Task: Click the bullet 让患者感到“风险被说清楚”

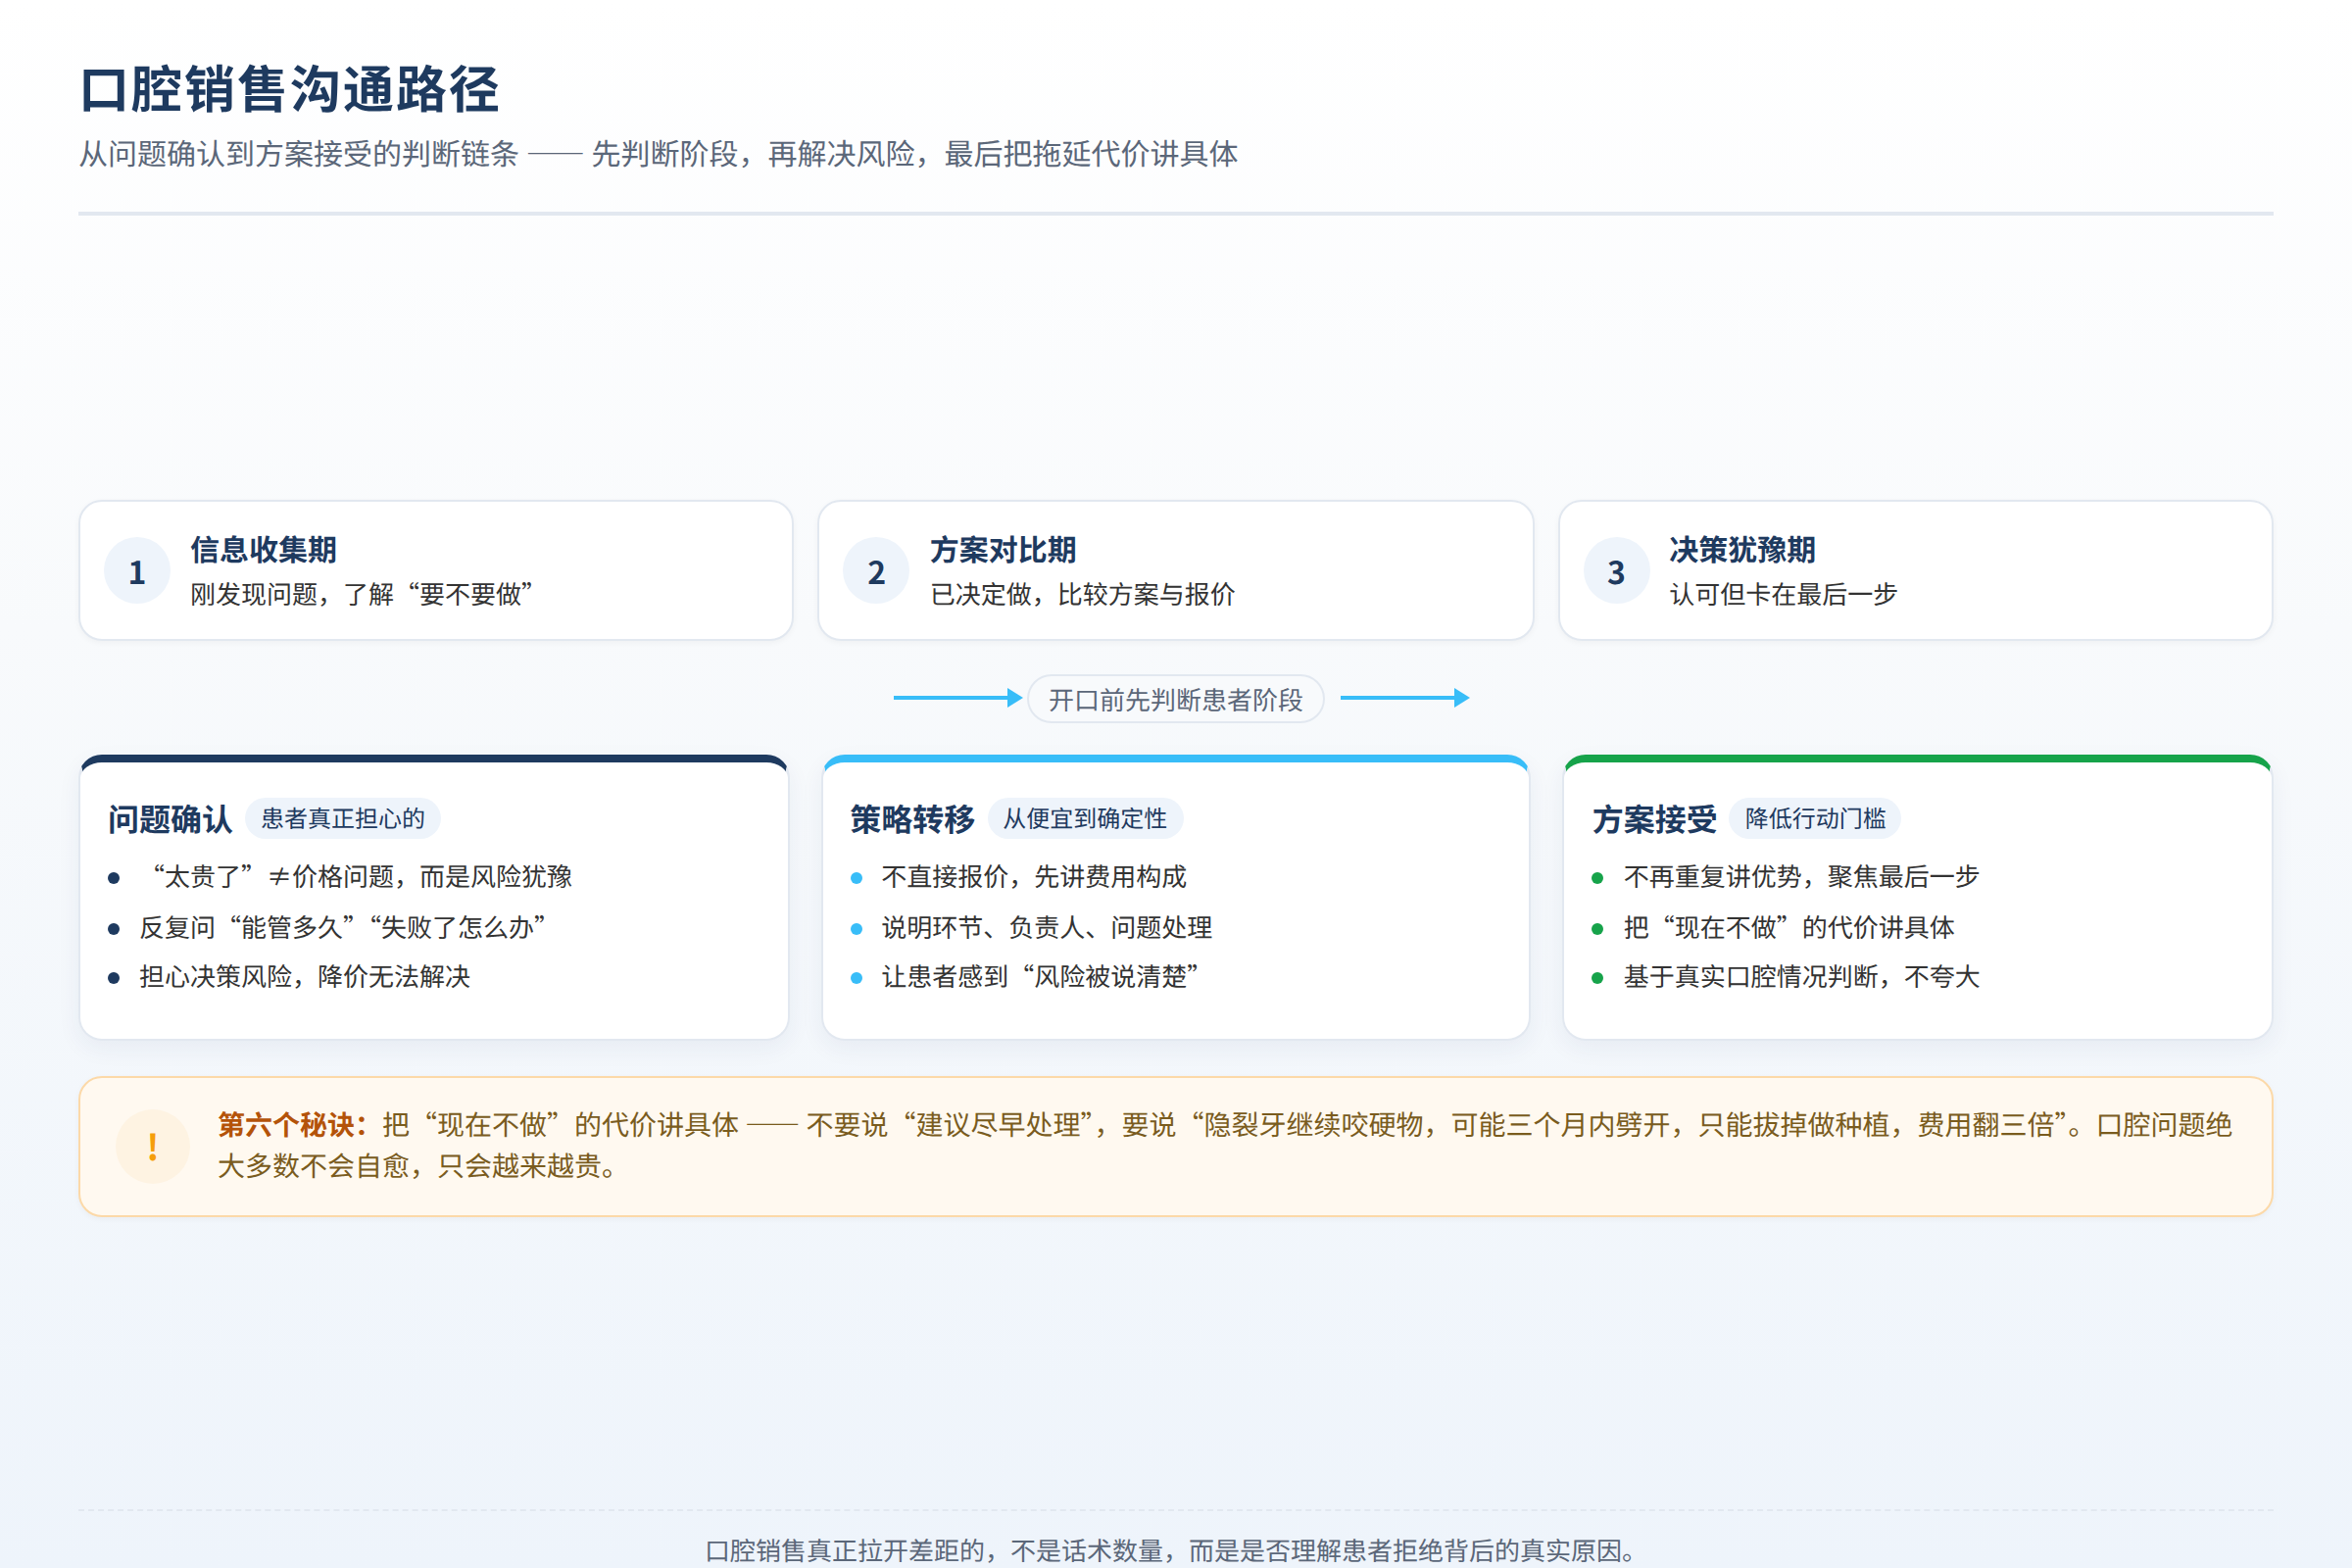Action: click(1040, 976)
